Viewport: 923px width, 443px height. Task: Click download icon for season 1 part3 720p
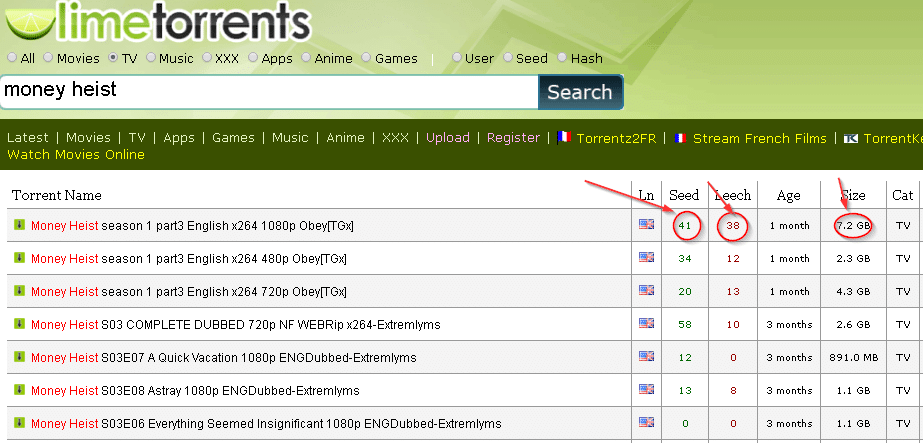point(19,291)
